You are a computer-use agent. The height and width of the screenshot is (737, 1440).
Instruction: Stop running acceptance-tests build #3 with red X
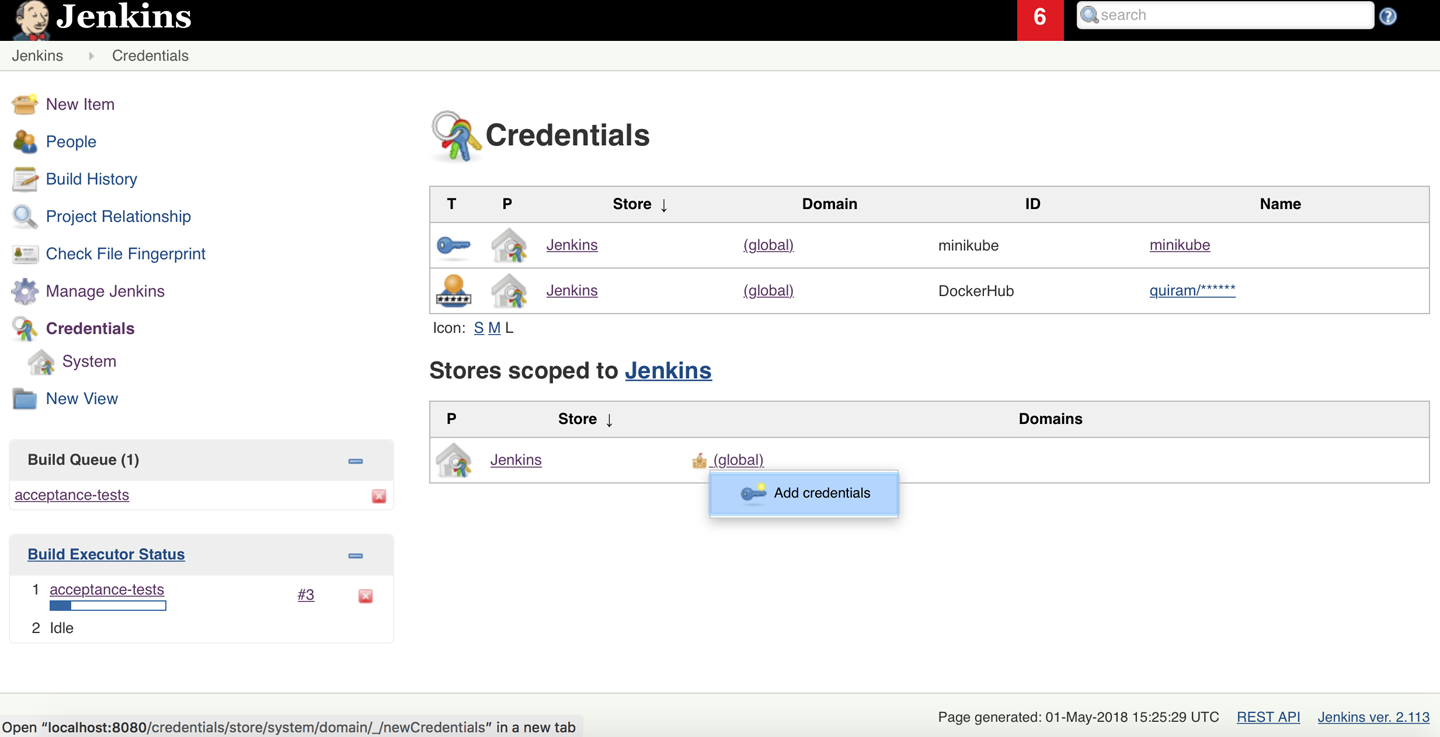[366, 596]
